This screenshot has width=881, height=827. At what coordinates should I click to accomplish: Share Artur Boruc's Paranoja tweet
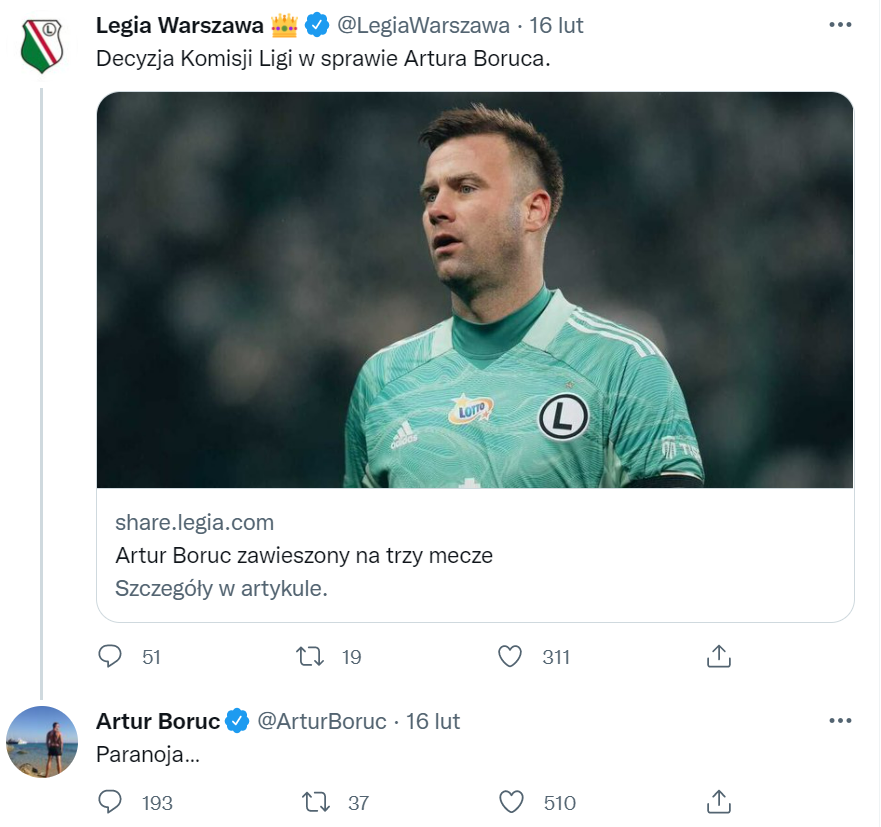pyautogui.click(x=719, y=802)
